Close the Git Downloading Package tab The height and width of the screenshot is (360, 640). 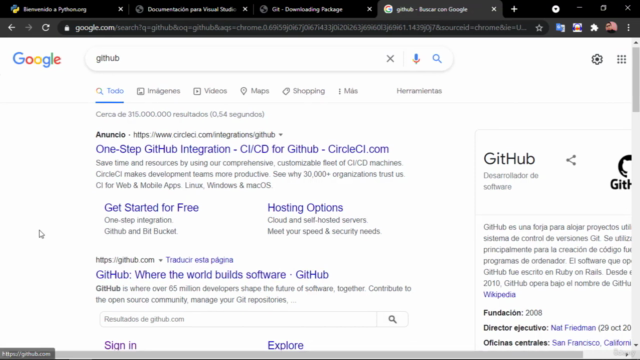tap(369, 9)
